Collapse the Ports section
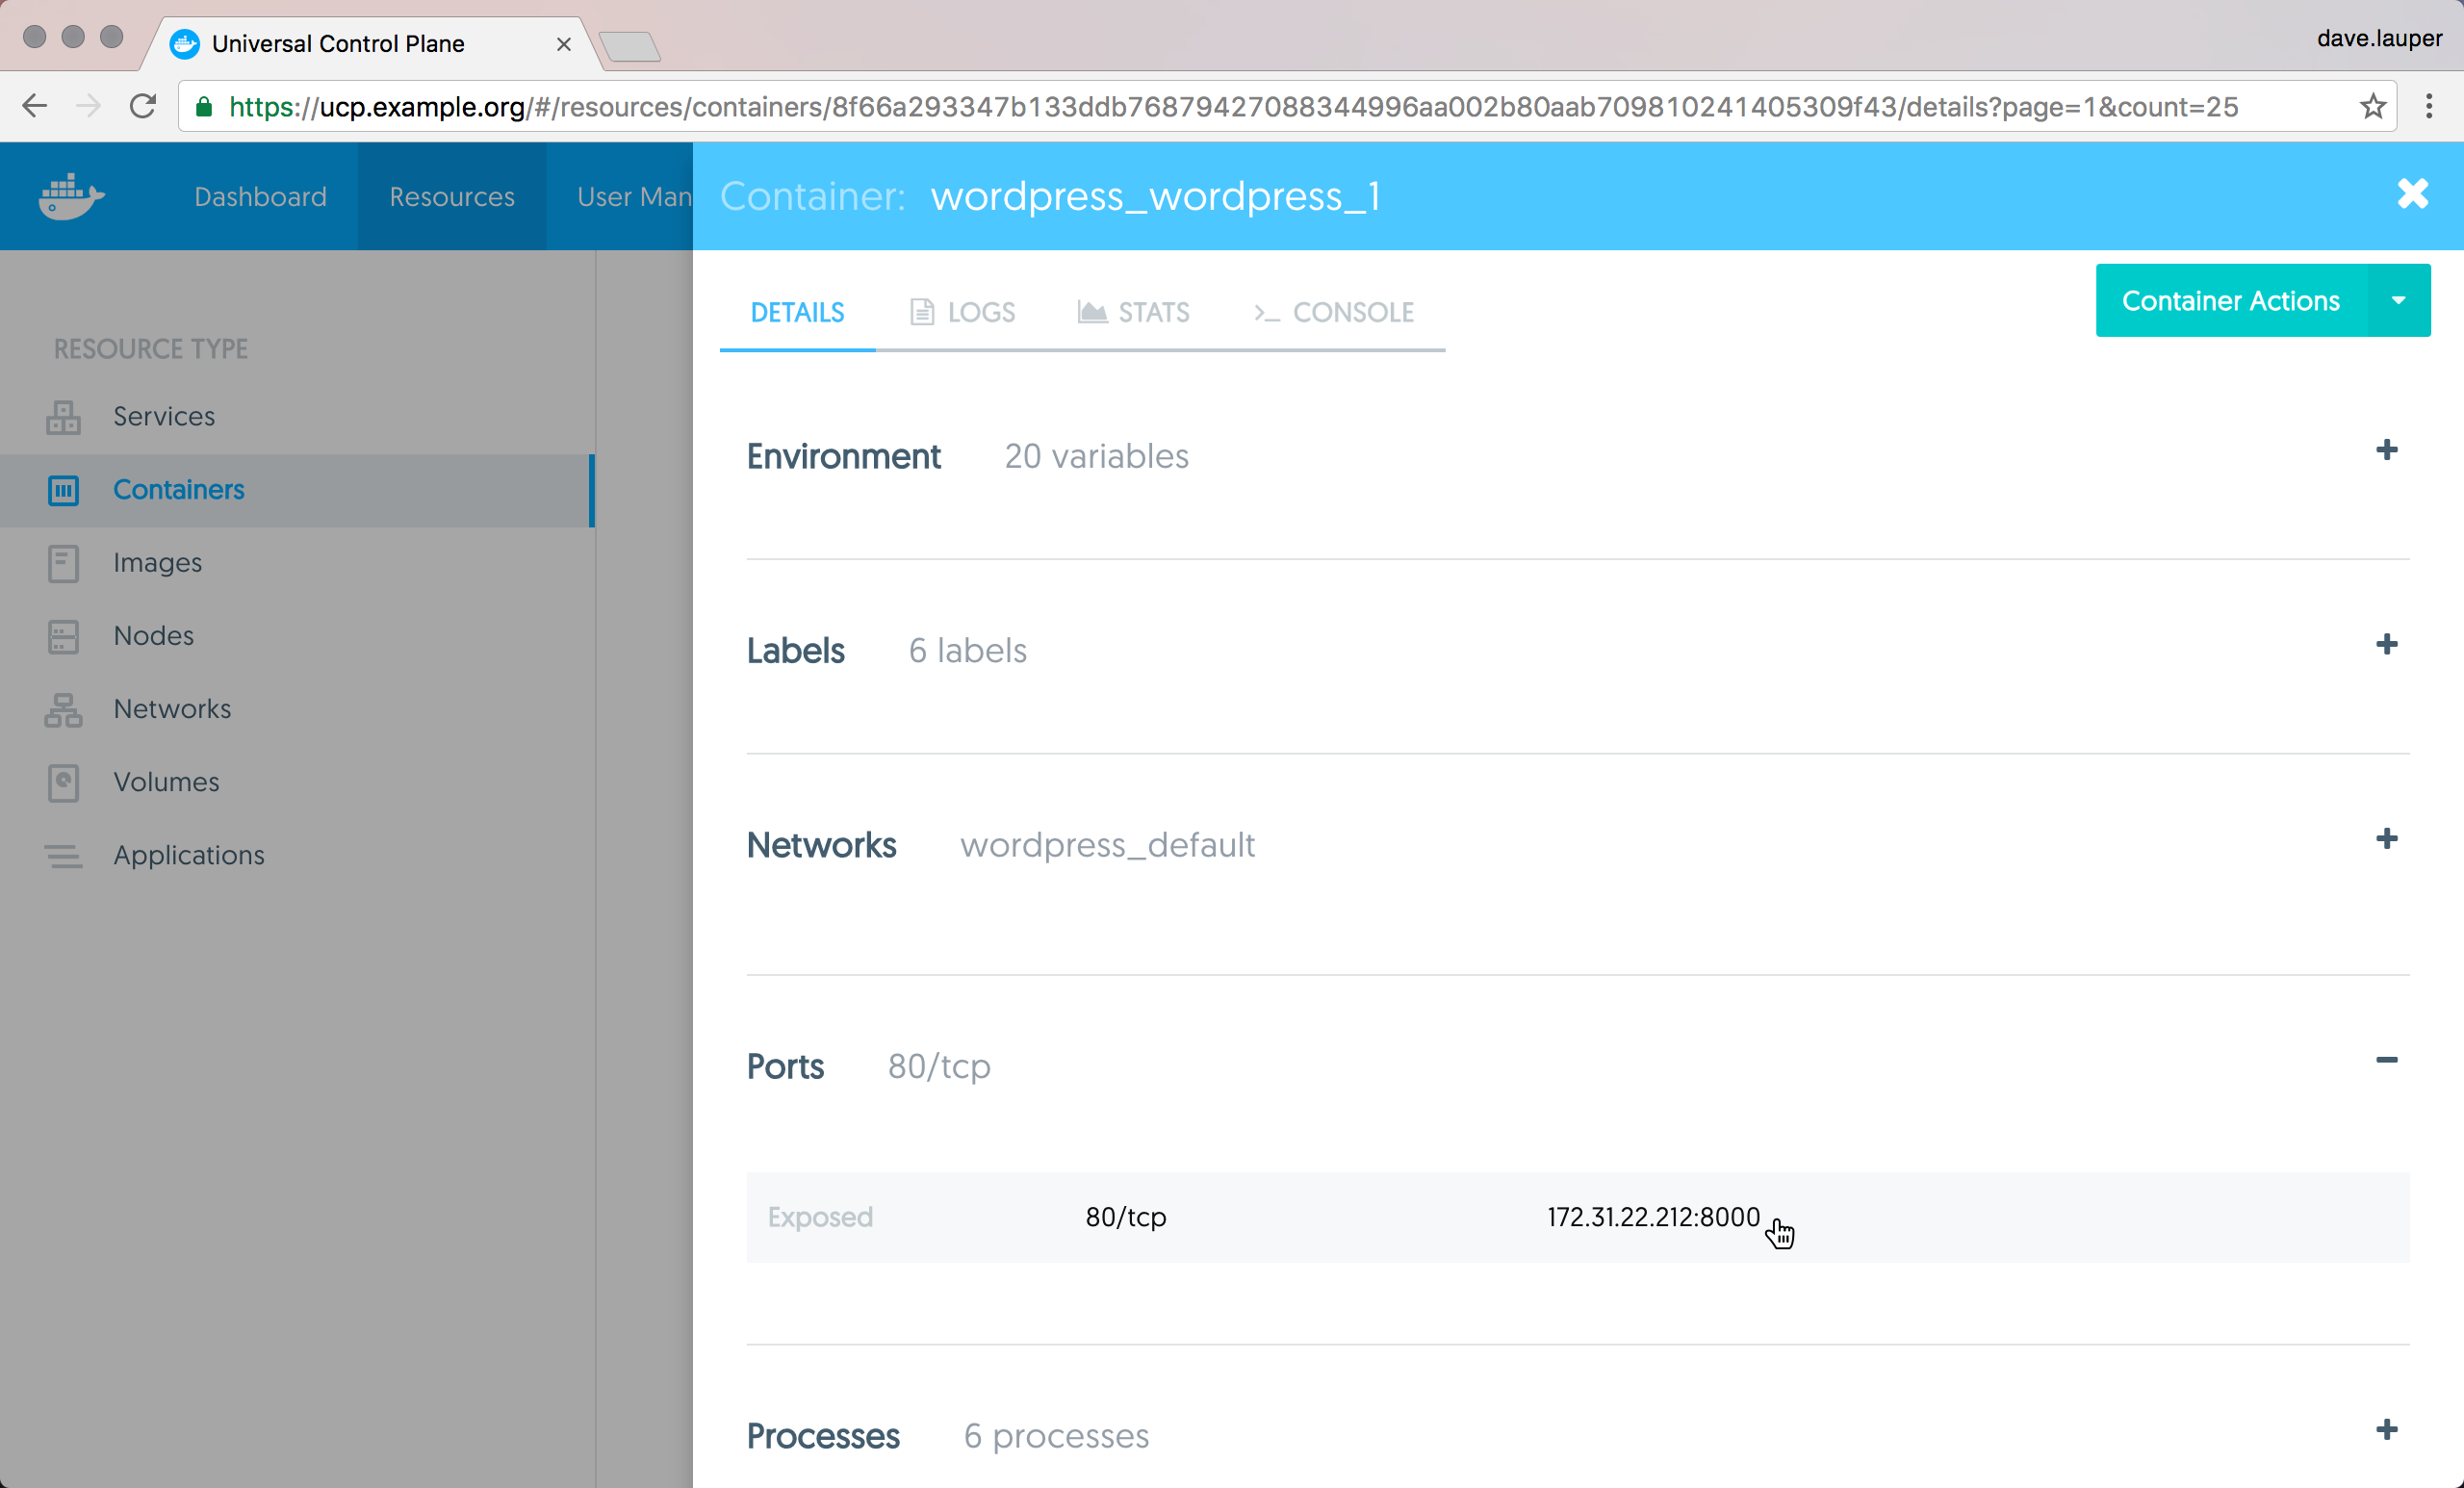This screenshot has width=2464, height=1488. click(2386, 1060)
